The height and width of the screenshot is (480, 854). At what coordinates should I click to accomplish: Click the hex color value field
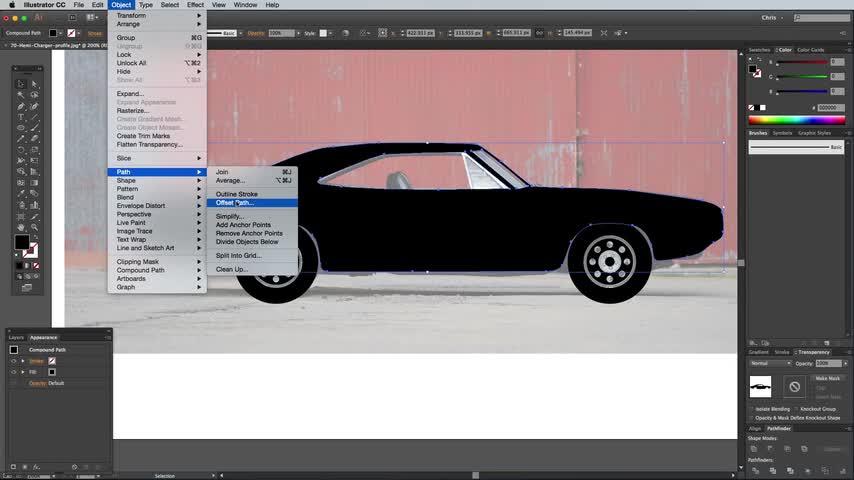(829, 107)
